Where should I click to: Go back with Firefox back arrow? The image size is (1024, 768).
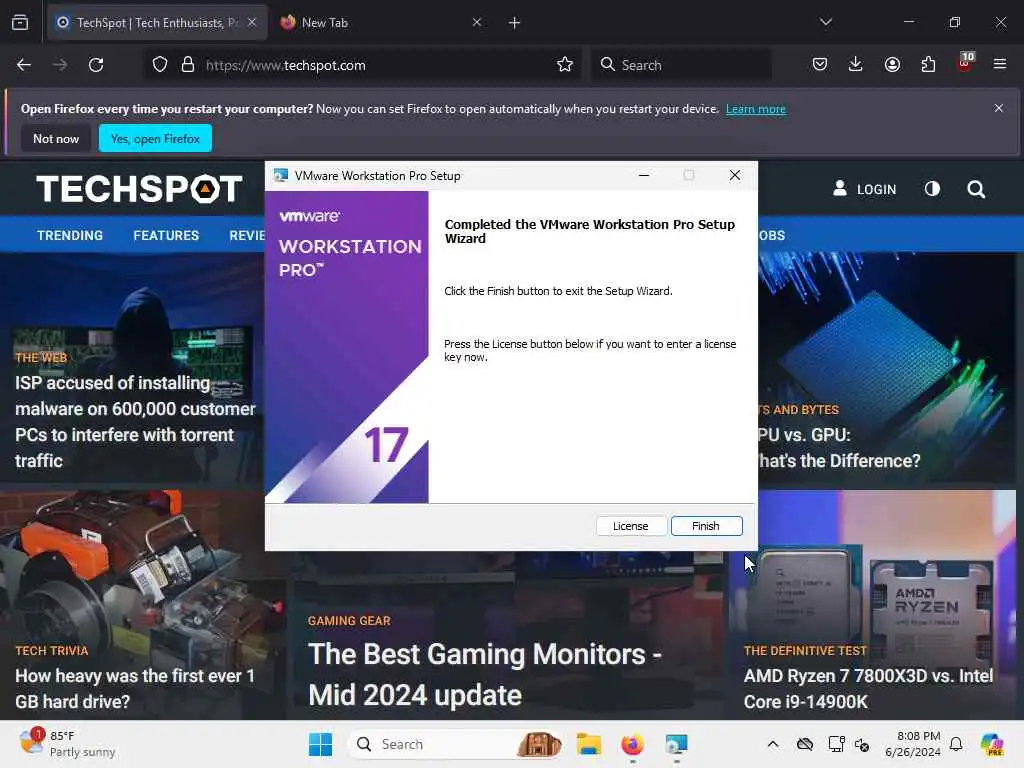click(x=24, y=65)
